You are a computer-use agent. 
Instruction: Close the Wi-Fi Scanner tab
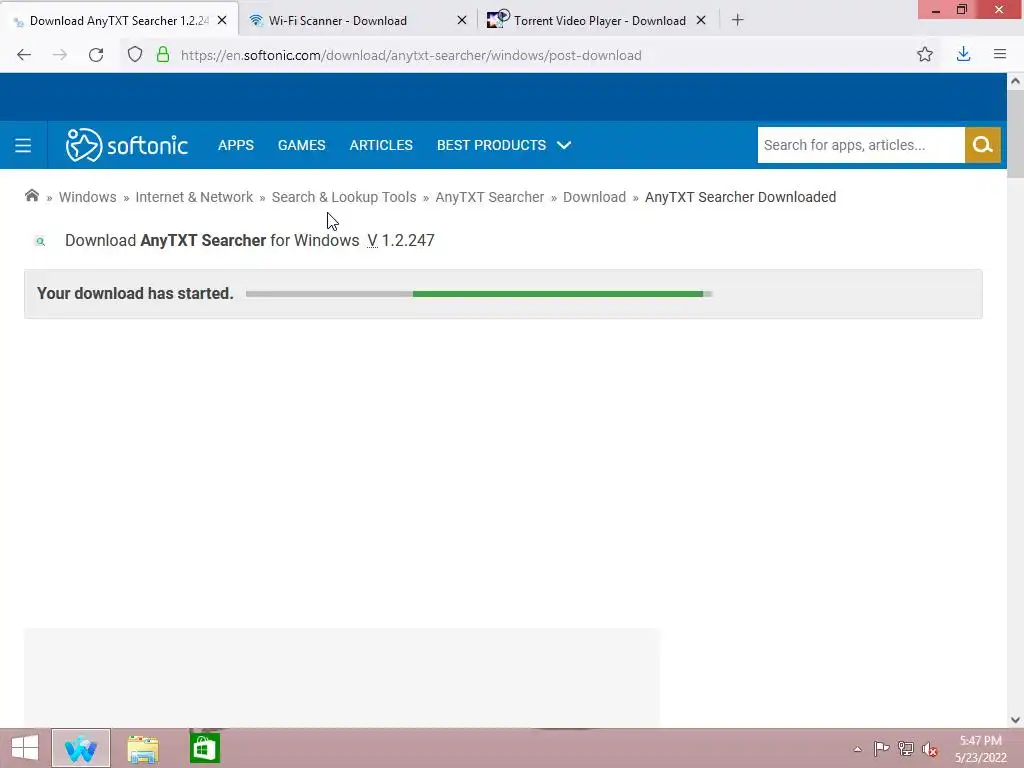click(x=462, y=20)
